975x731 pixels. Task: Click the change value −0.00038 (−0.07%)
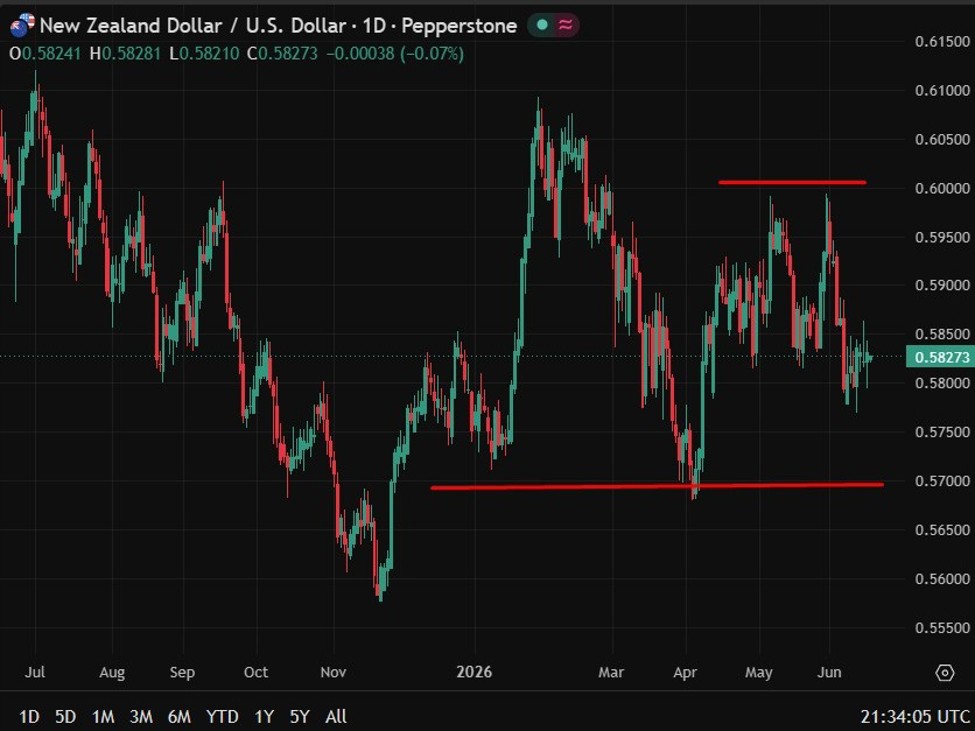395,54
